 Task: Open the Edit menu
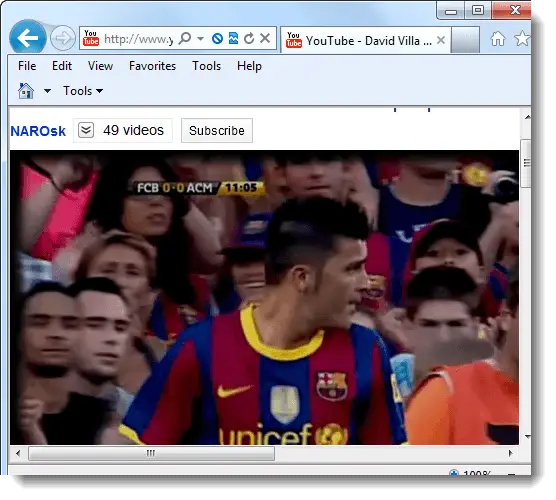[62, 66]
